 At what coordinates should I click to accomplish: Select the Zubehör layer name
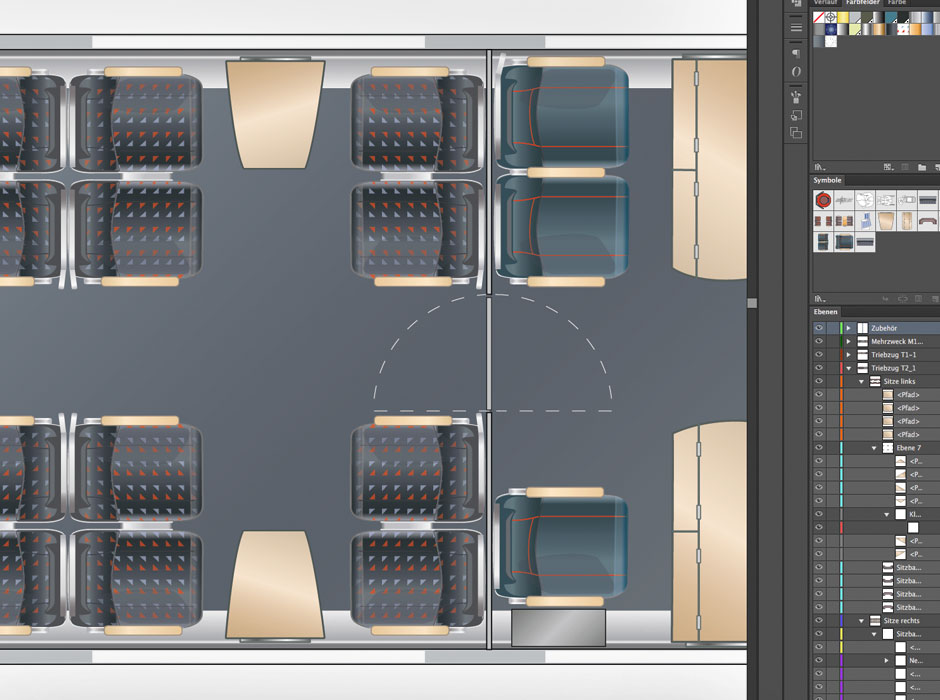click(884, 328)
